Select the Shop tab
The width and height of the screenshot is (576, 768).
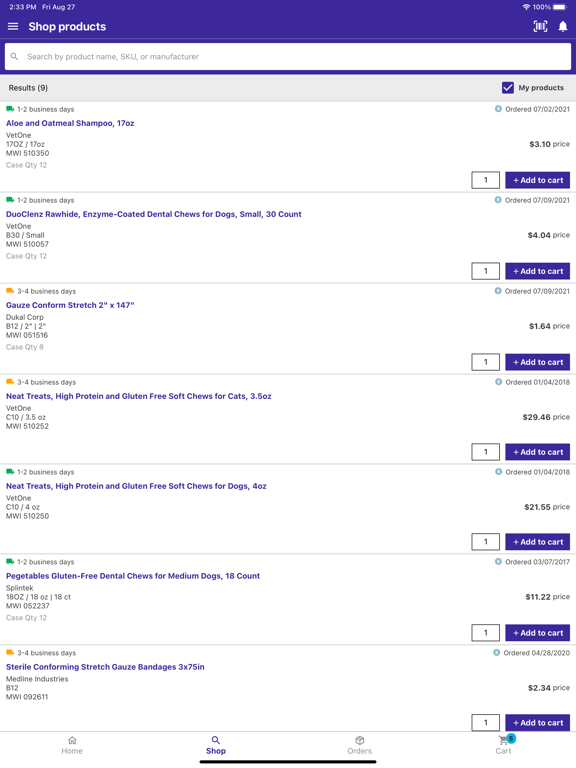tap(216, 745)
